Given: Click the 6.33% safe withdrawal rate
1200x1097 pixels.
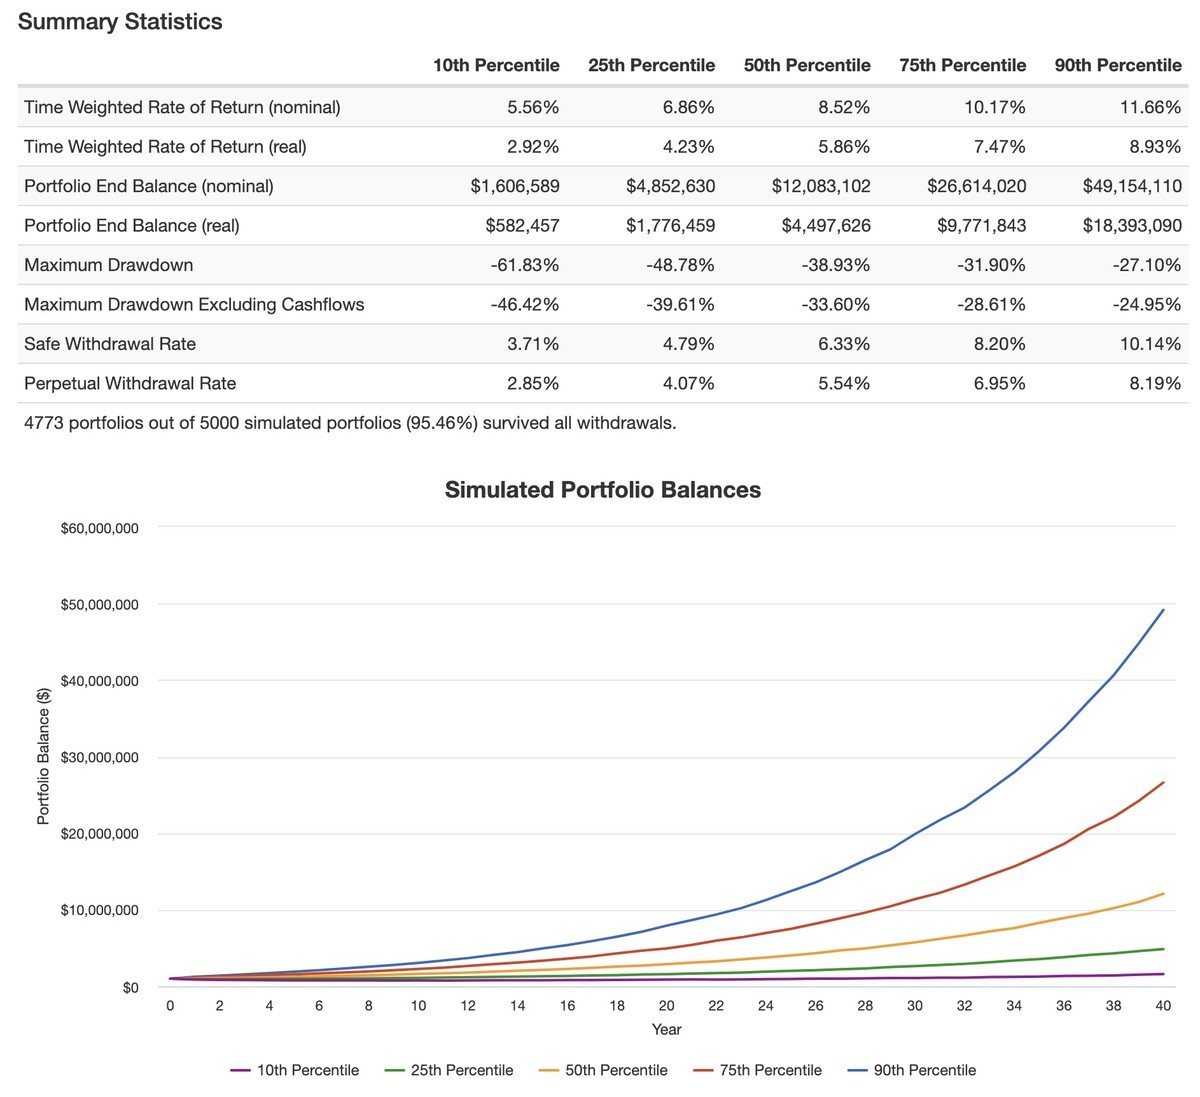Looking at the screenshot, I should click(845, 344).
